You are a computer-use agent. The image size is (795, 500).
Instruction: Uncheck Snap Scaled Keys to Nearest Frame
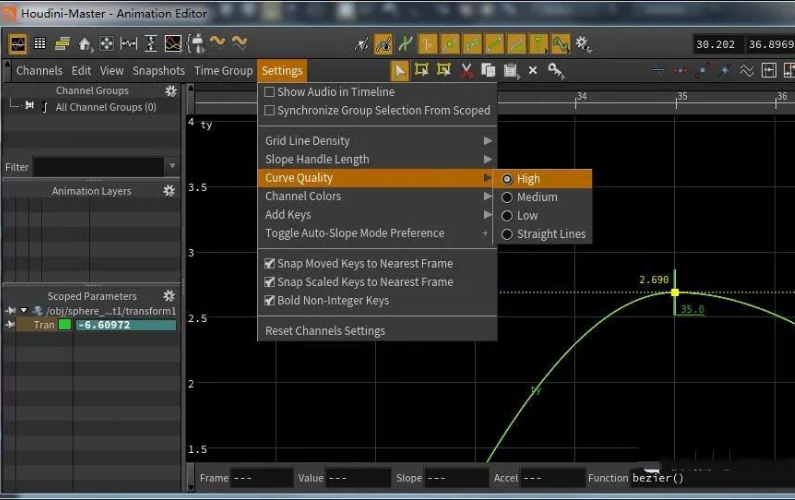pyautogui.click(x=270, y=282)
